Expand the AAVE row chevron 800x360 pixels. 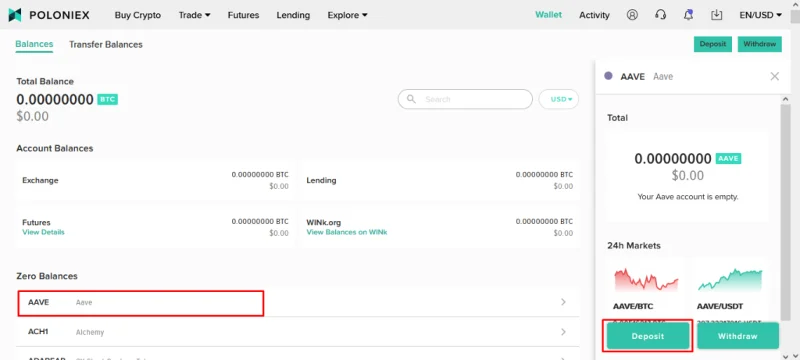pos(563,302)
